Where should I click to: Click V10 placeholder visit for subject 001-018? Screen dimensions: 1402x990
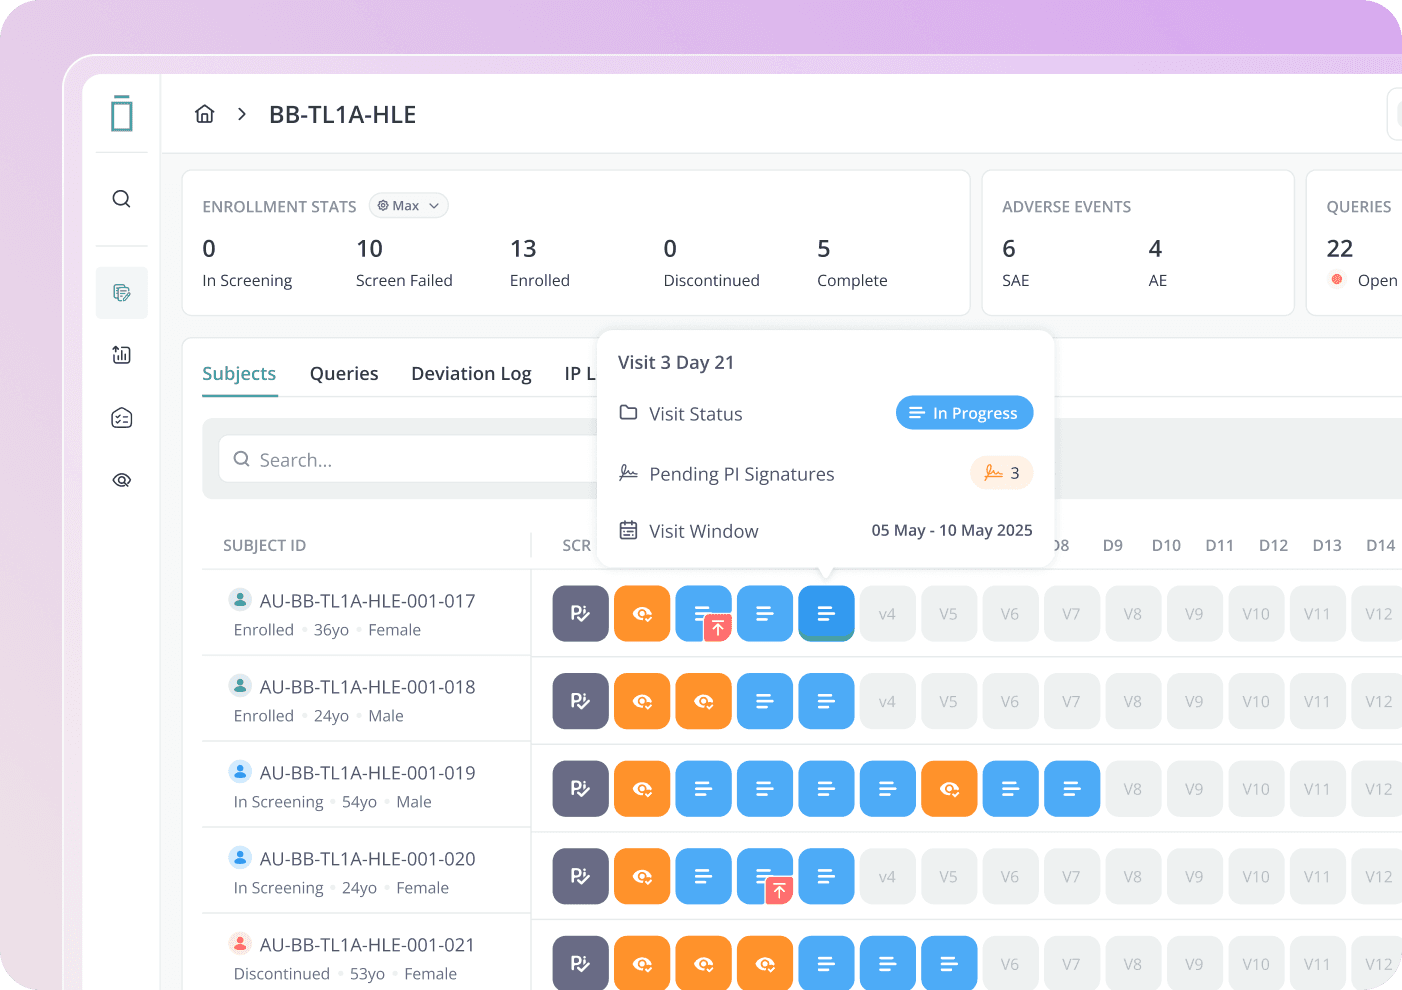(x=1256, y=701)
